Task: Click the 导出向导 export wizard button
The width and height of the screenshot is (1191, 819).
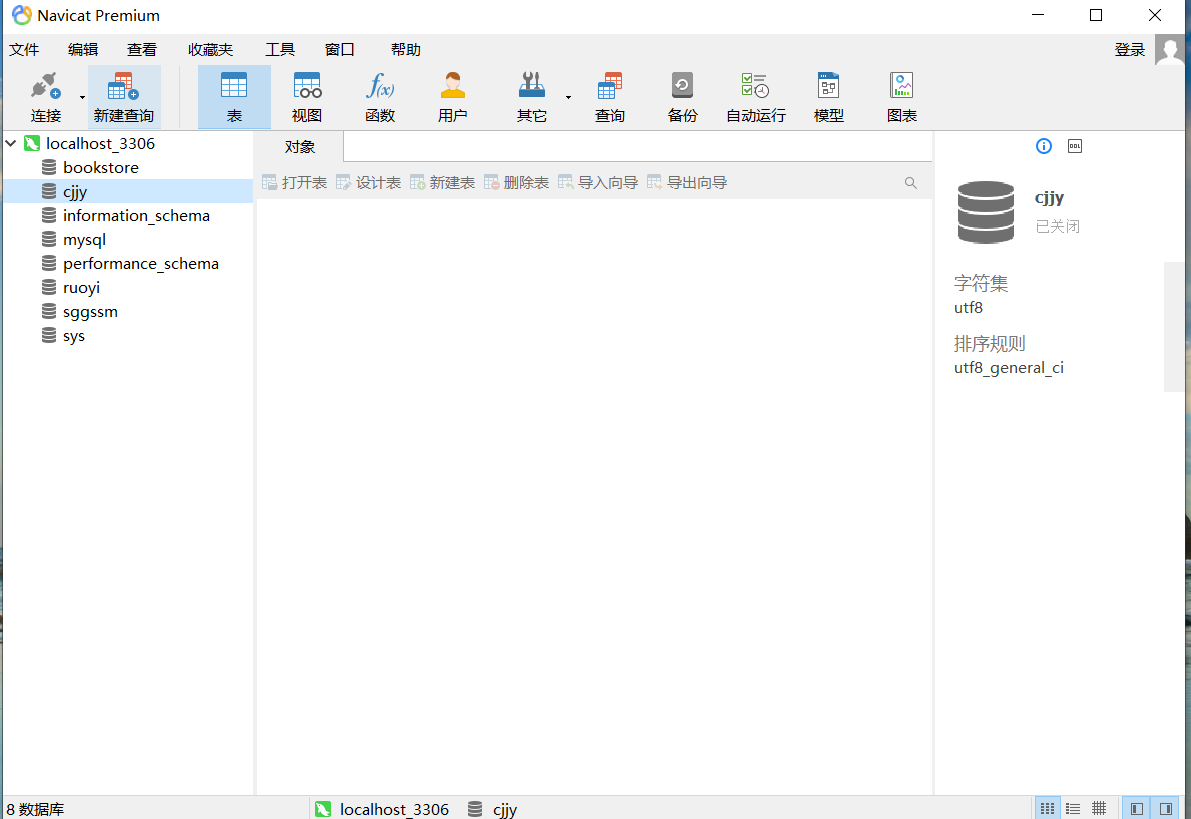Action: click(687, 182)
